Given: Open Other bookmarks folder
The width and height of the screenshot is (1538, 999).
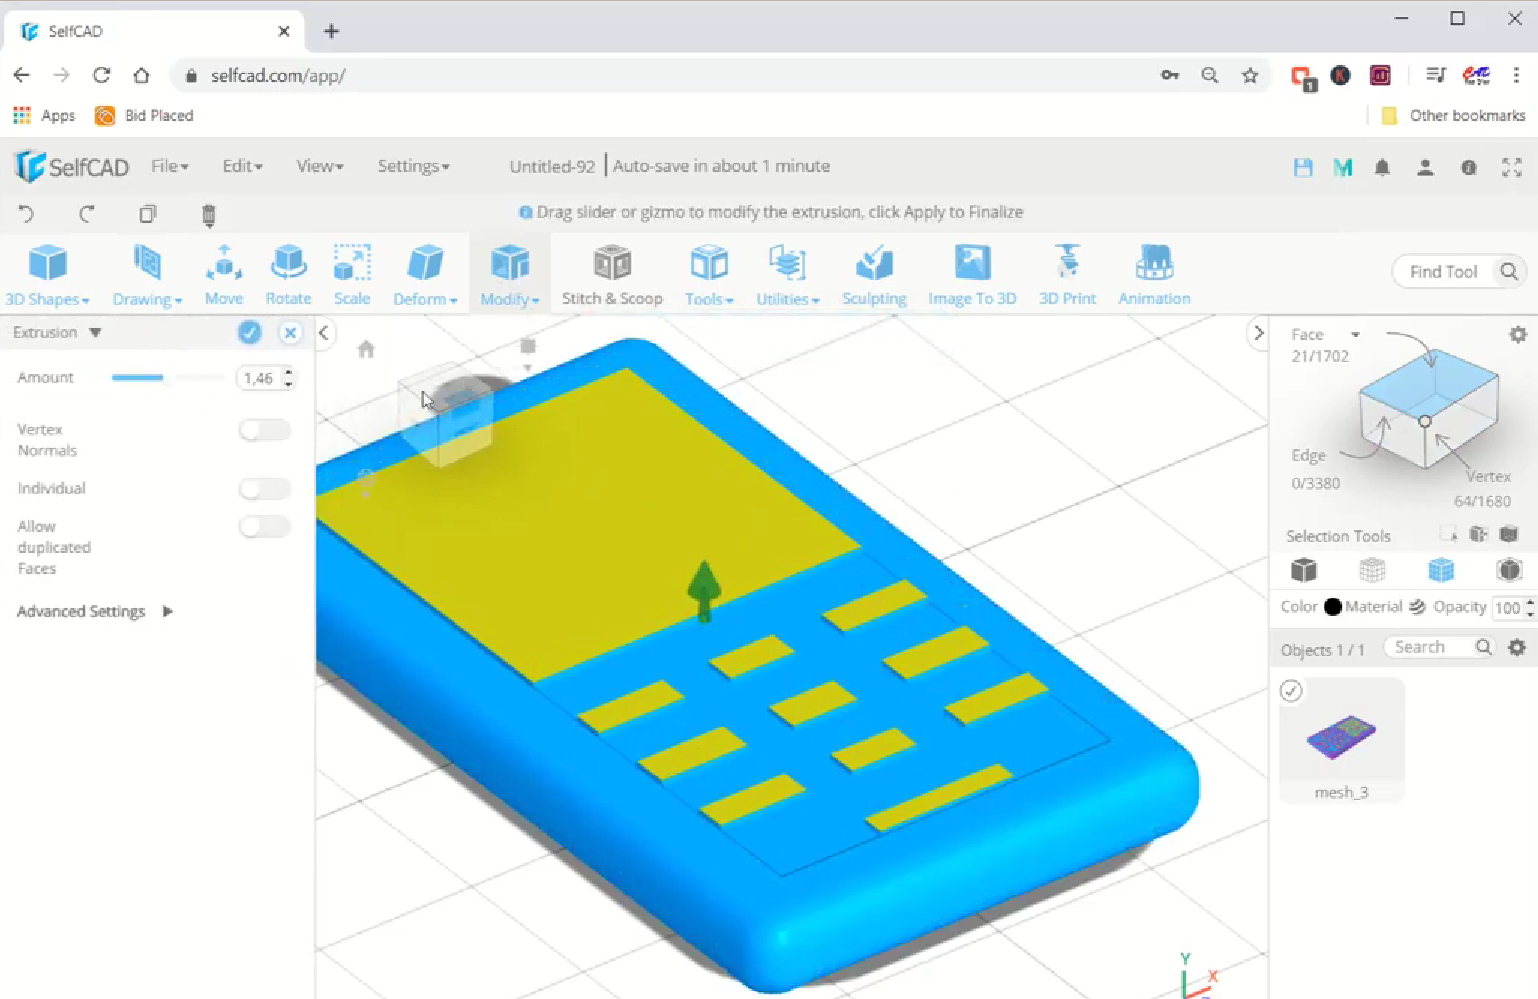Looking at the screenshot, I should (1453, 116).
